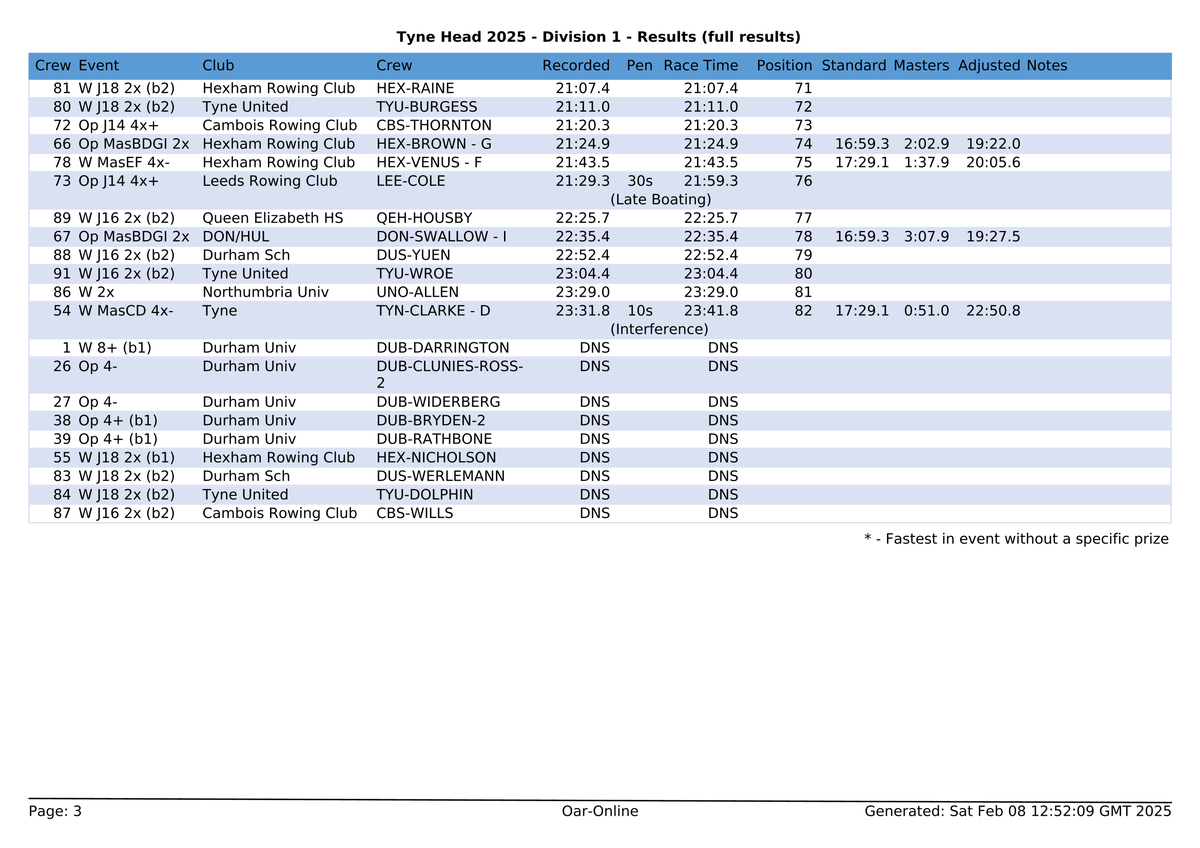The width and height of the screenshot is (1200, 848).
Task: Select crew 'UNO-ALLEN'
Action: click(417, 292)
